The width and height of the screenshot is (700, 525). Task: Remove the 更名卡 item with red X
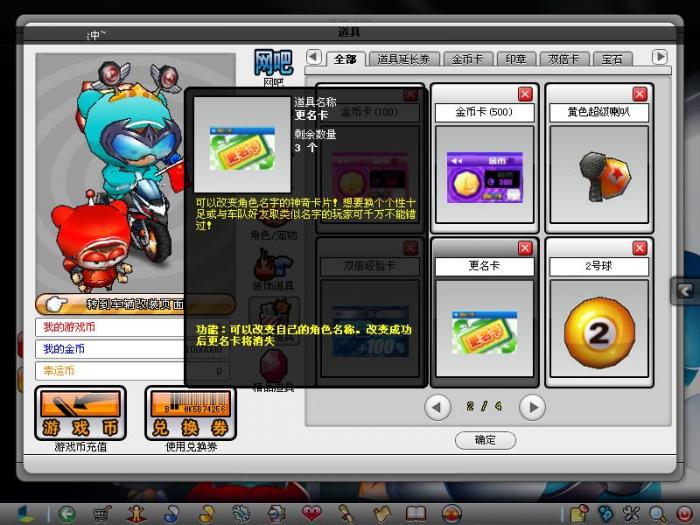525,248
